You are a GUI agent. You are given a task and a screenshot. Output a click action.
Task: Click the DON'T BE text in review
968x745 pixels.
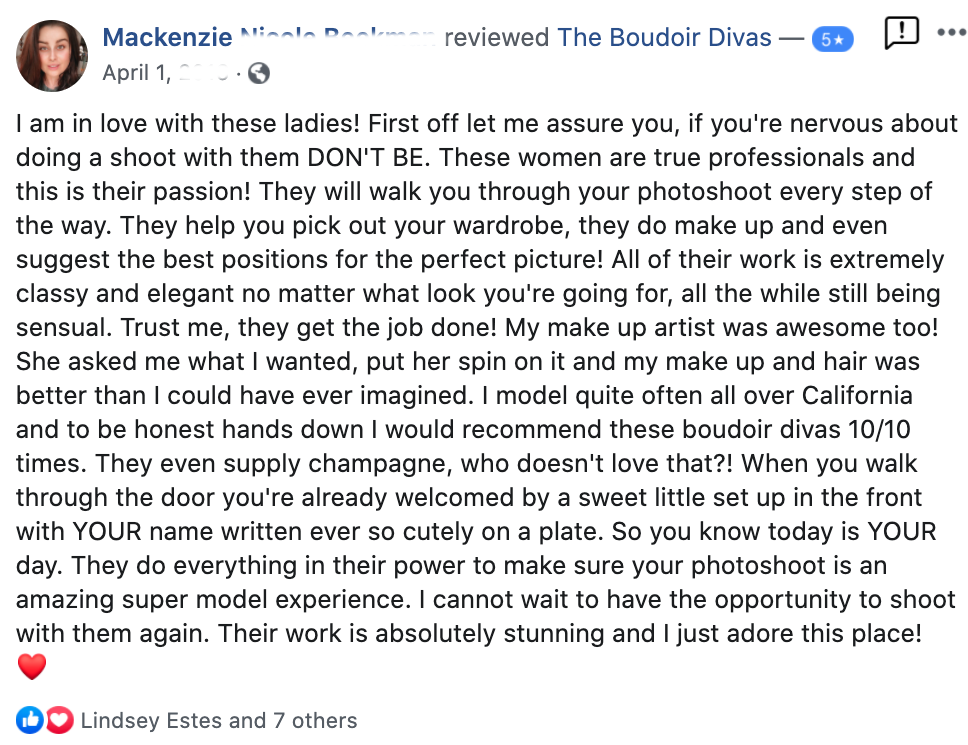[367, 157]
